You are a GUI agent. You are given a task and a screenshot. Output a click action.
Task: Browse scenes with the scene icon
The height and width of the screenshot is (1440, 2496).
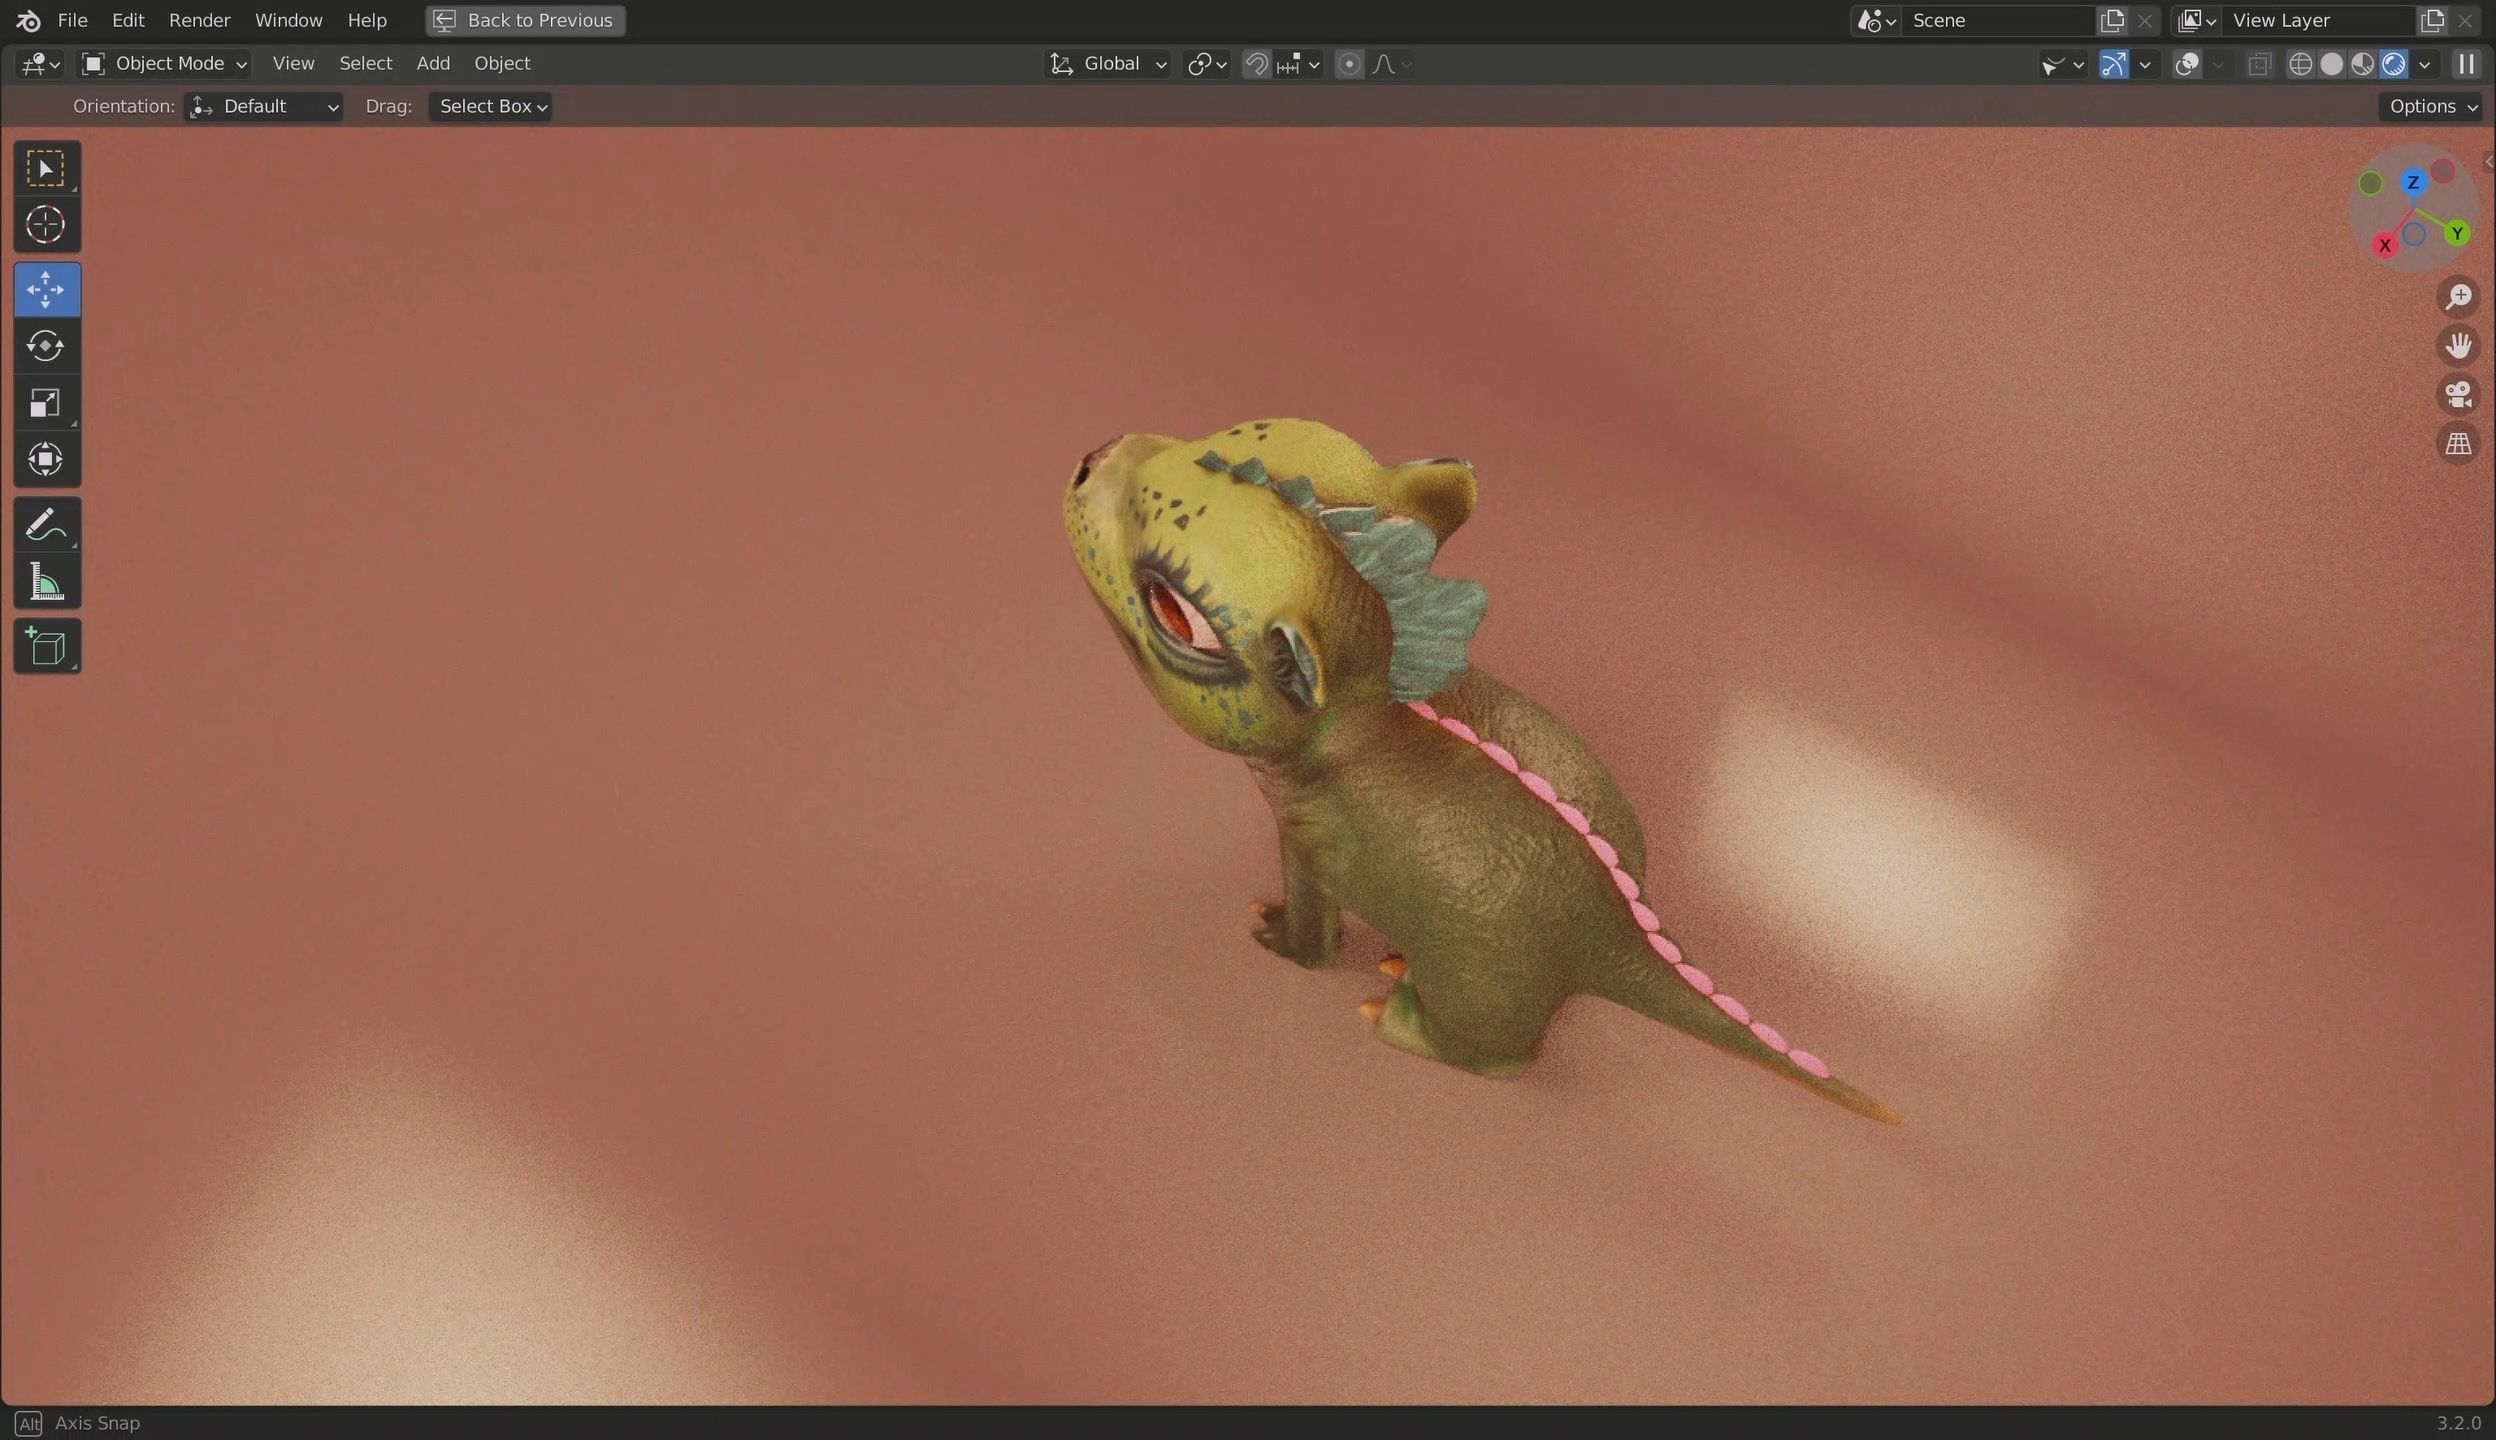[1876, 21]
